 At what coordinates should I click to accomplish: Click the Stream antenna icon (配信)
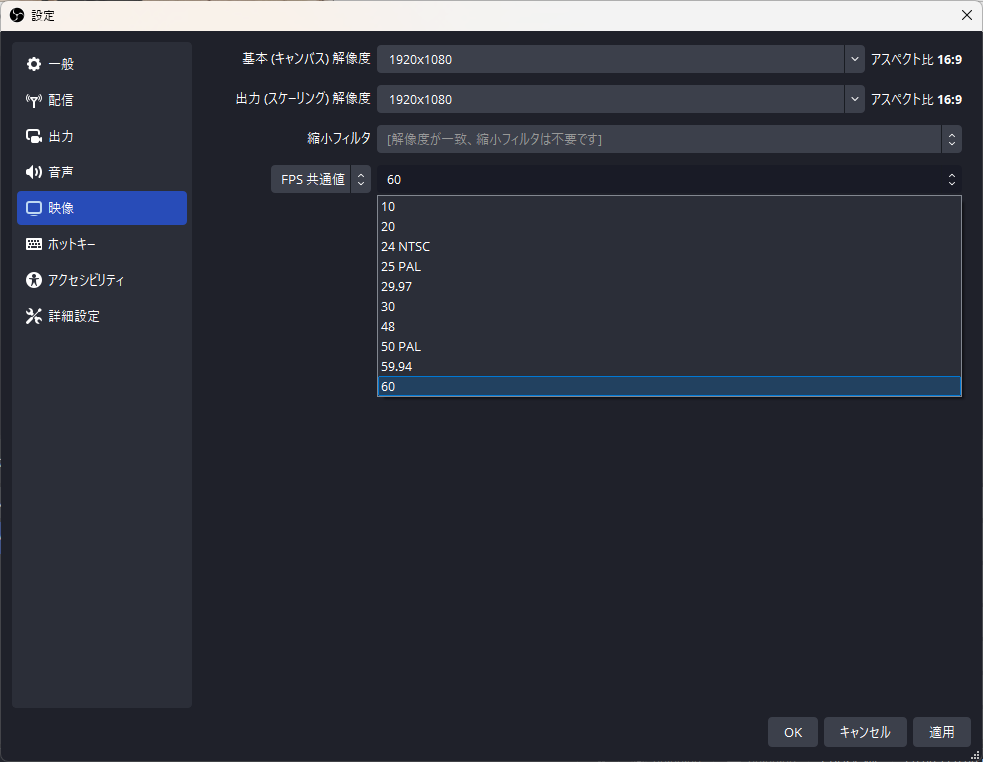point(34,100)
